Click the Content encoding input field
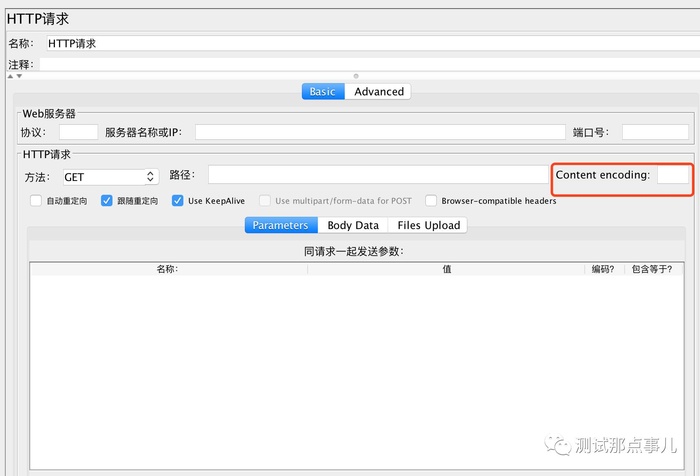 673,175
